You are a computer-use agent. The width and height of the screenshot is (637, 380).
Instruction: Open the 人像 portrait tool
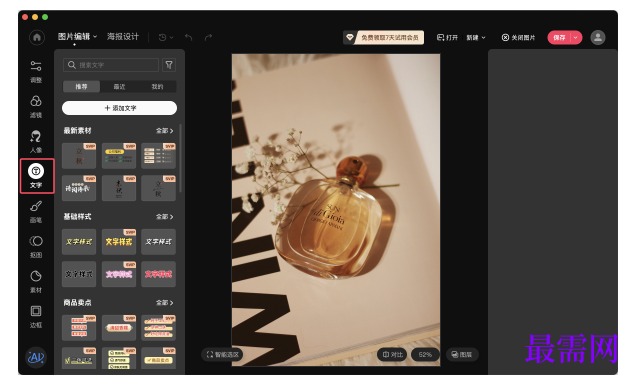[36, 141]
